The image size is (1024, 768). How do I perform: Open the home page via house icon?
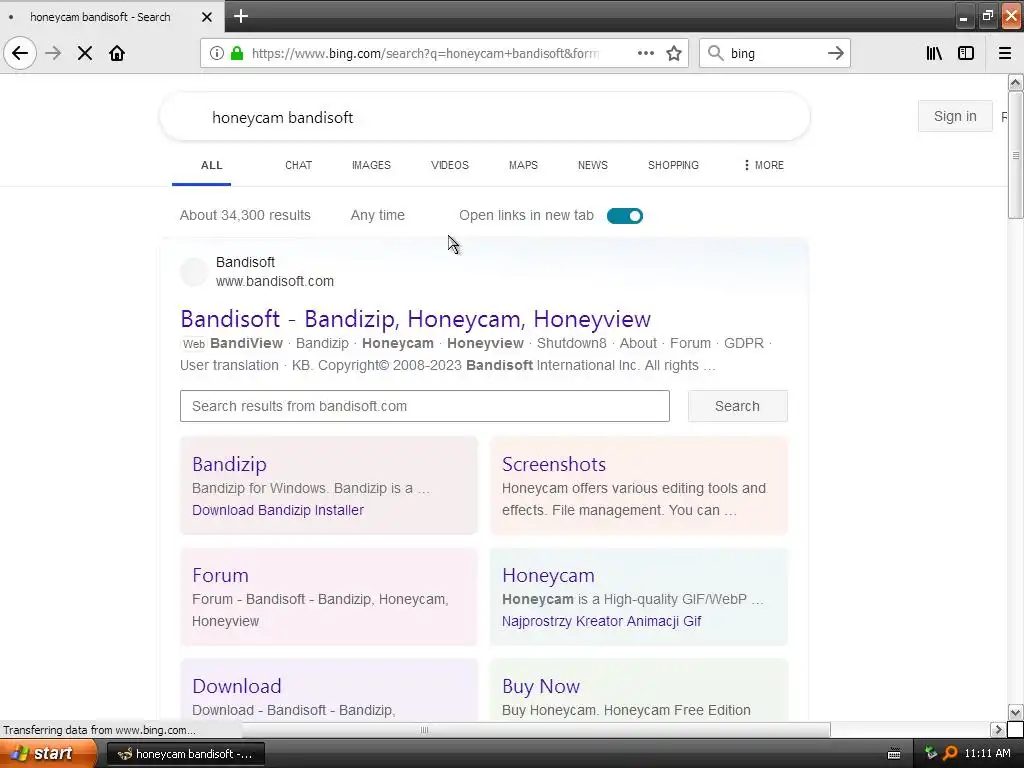[117, 53]
